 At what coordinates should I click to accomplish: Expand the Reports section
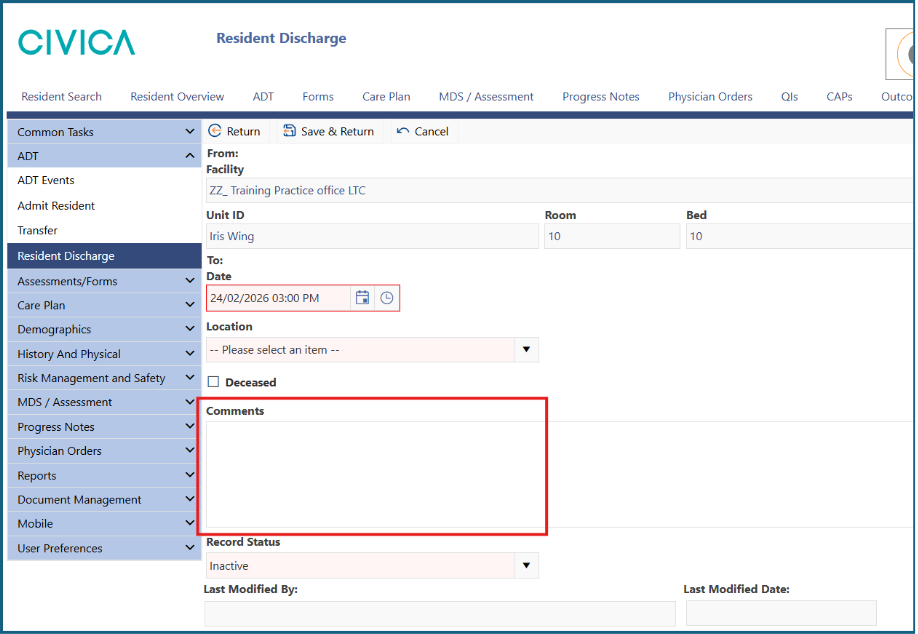point(104,475)
